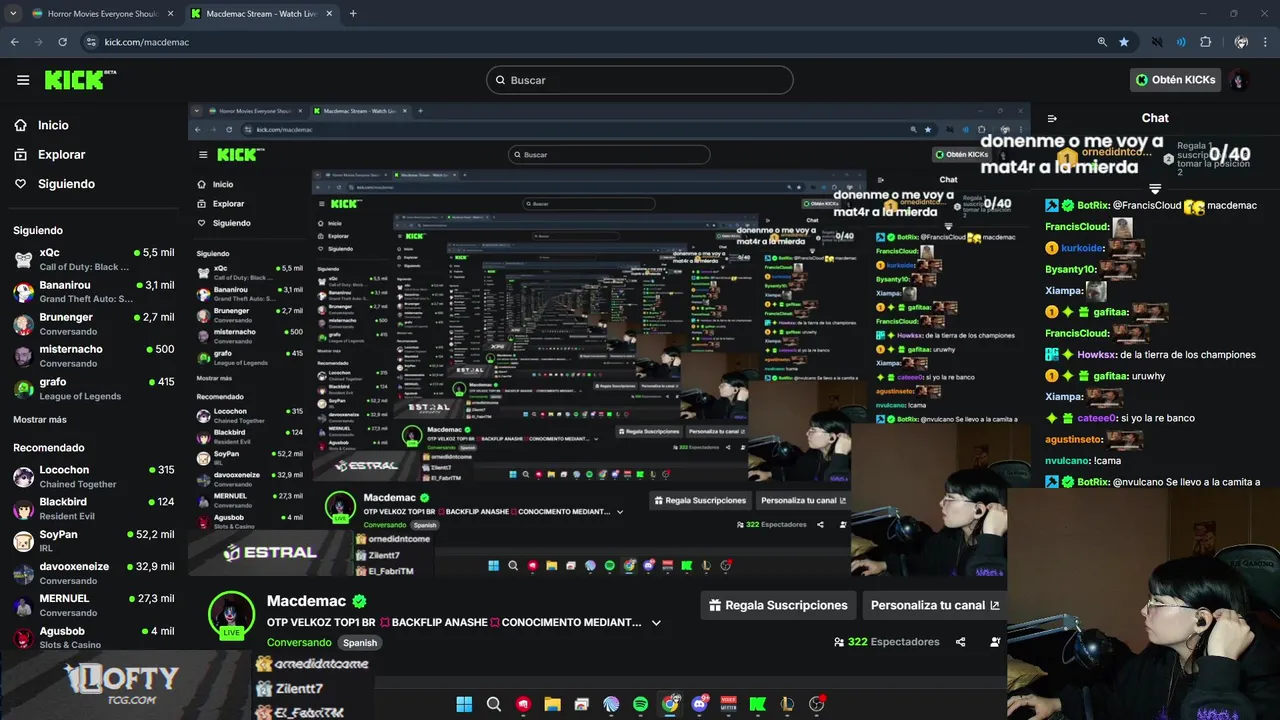The width and height of the screenshot is (1280, 720).
Task: Click the Obtén KICKs button
Action: [1176, 80]
